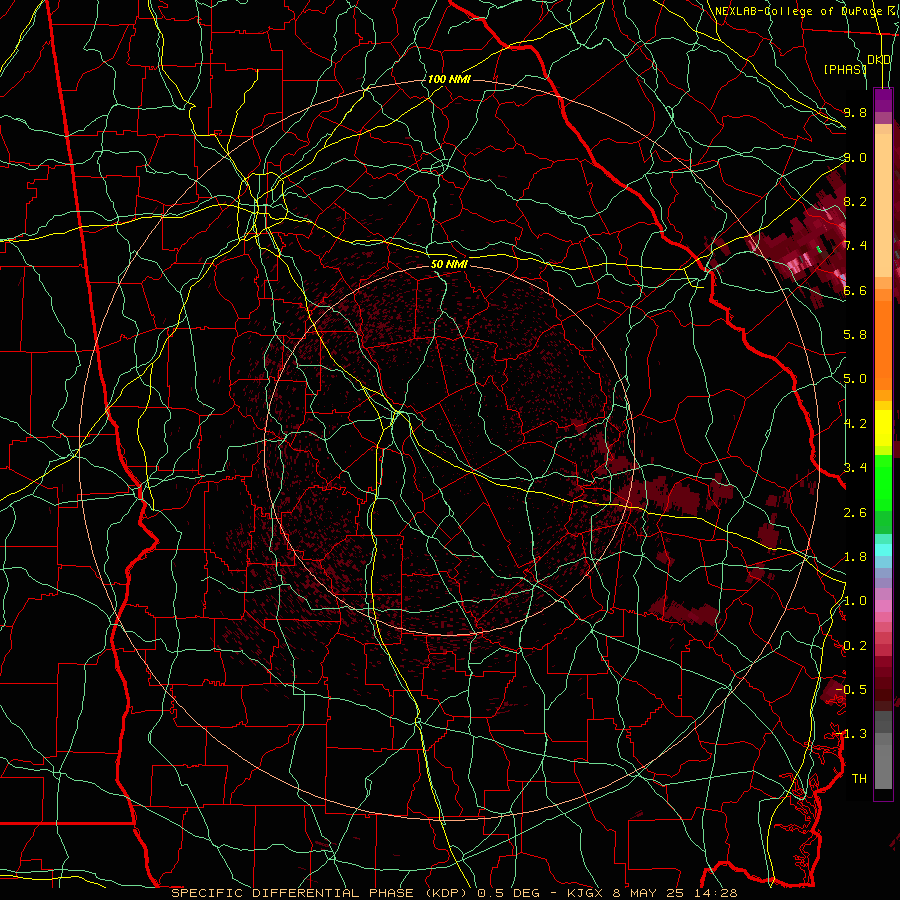This screenshot has width=900, height=900.
Task: Click the 1.0 legend value
Action: click(855, 601)
